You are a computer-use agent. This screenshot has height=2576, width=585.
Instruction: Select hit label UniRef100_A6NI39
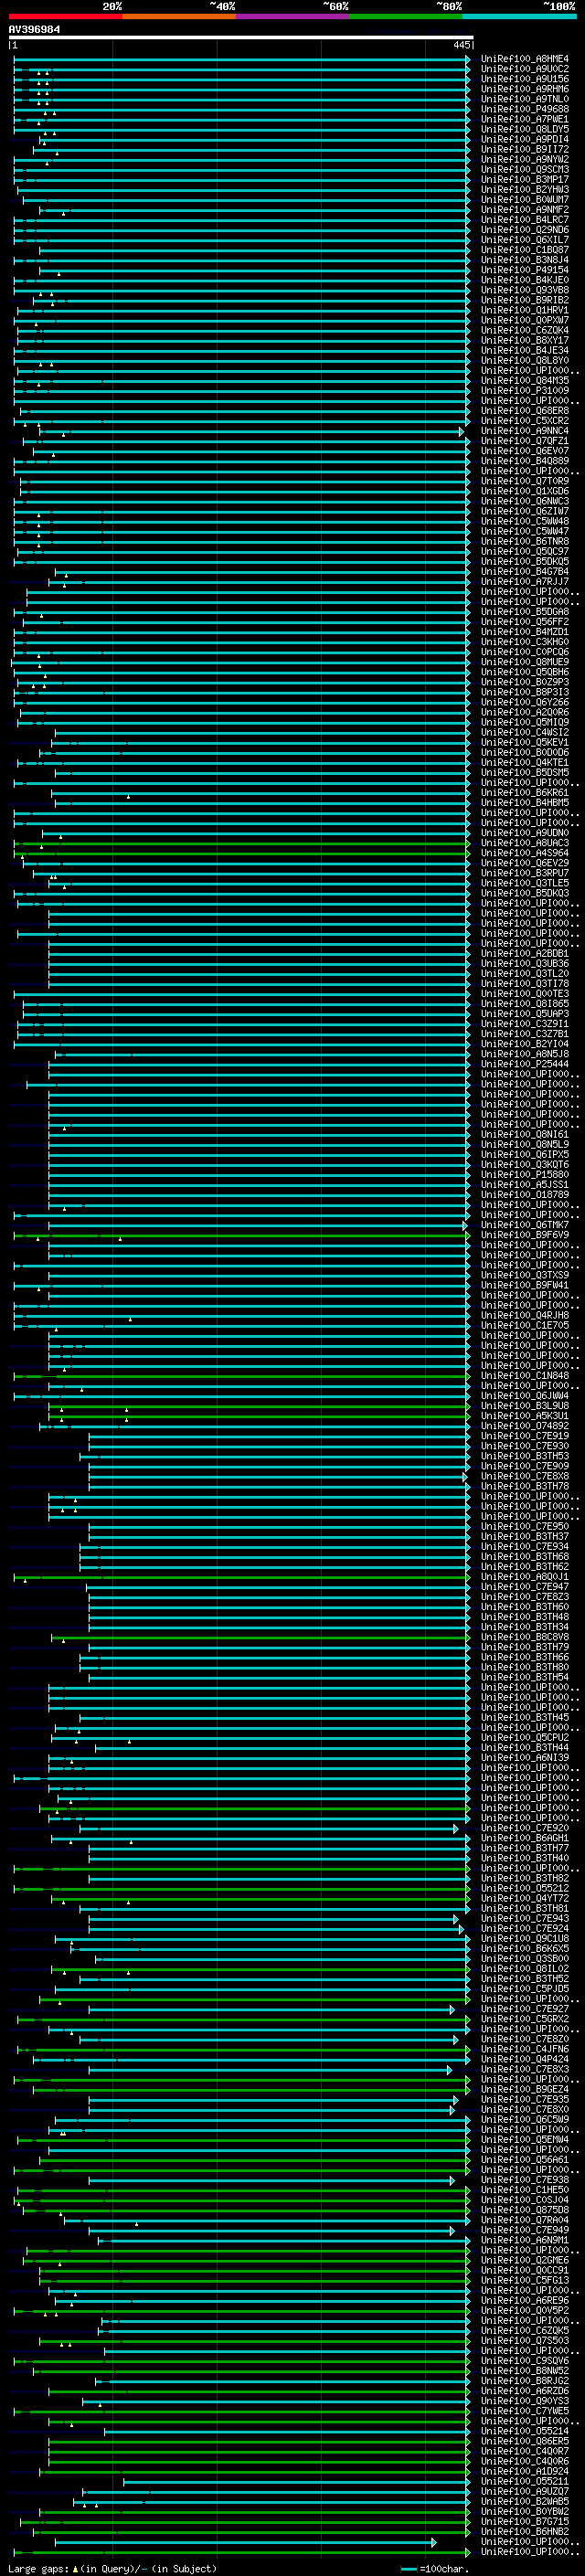point(525,1759)
